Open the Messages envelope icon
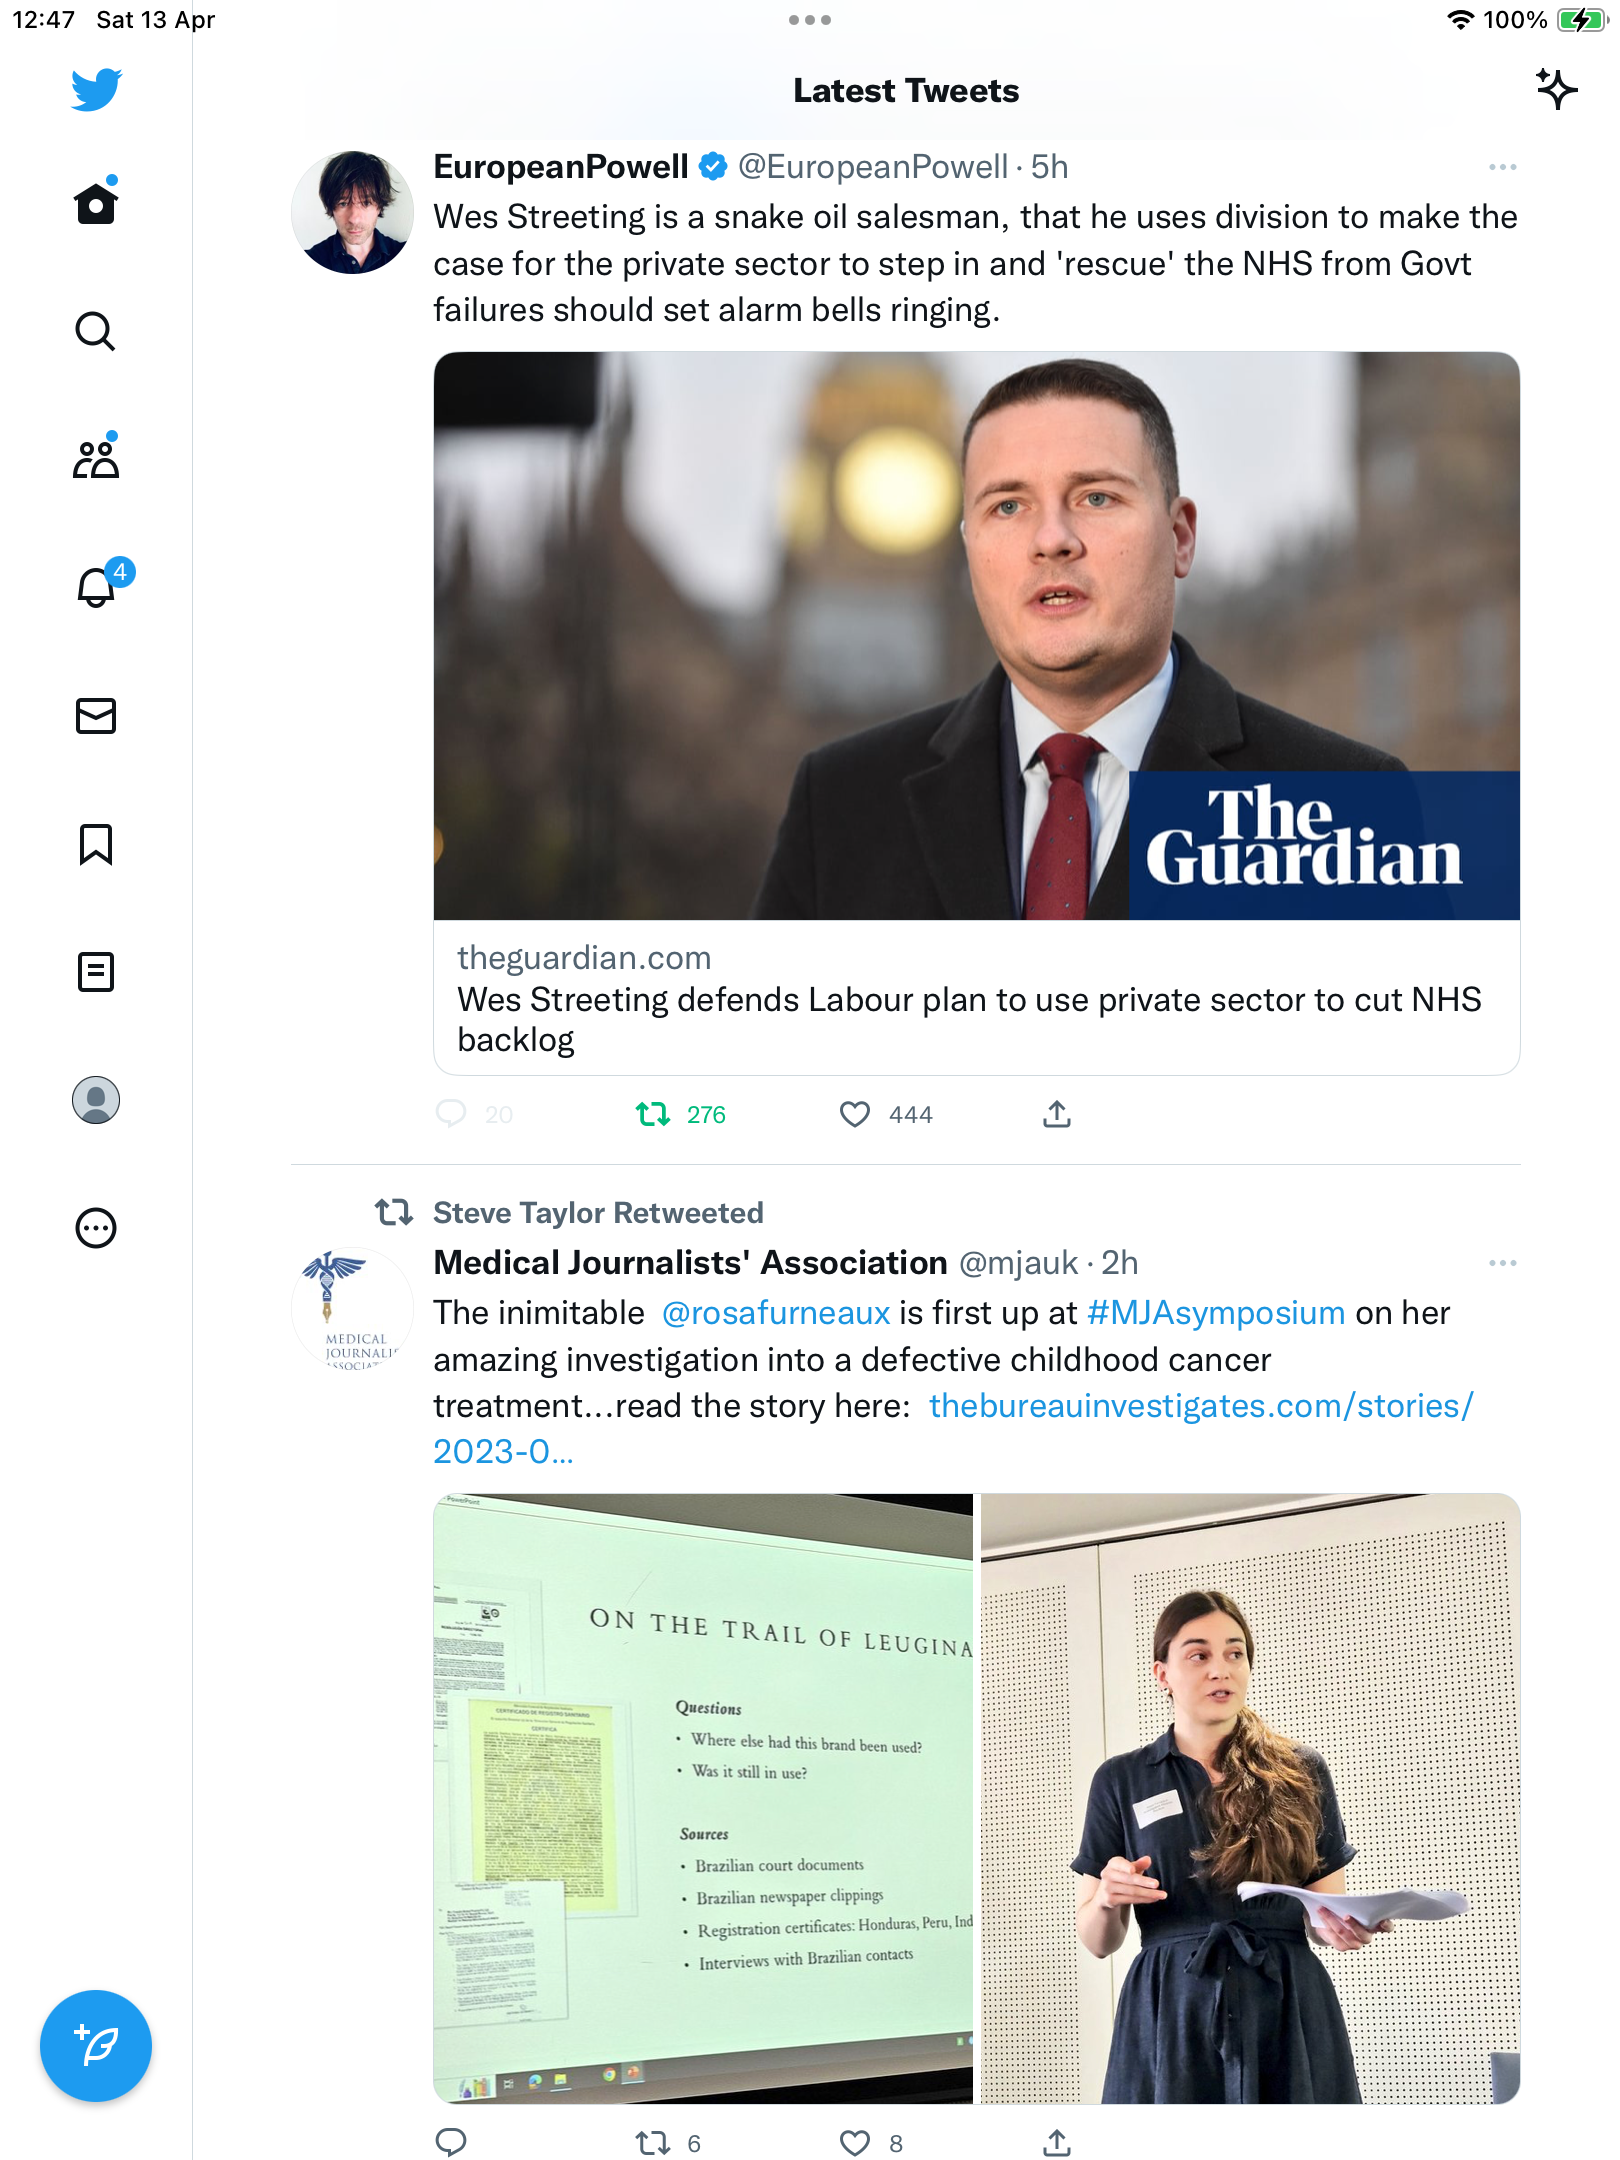1620x2160 pixels. pyautogui.click(x=96, y=716)
